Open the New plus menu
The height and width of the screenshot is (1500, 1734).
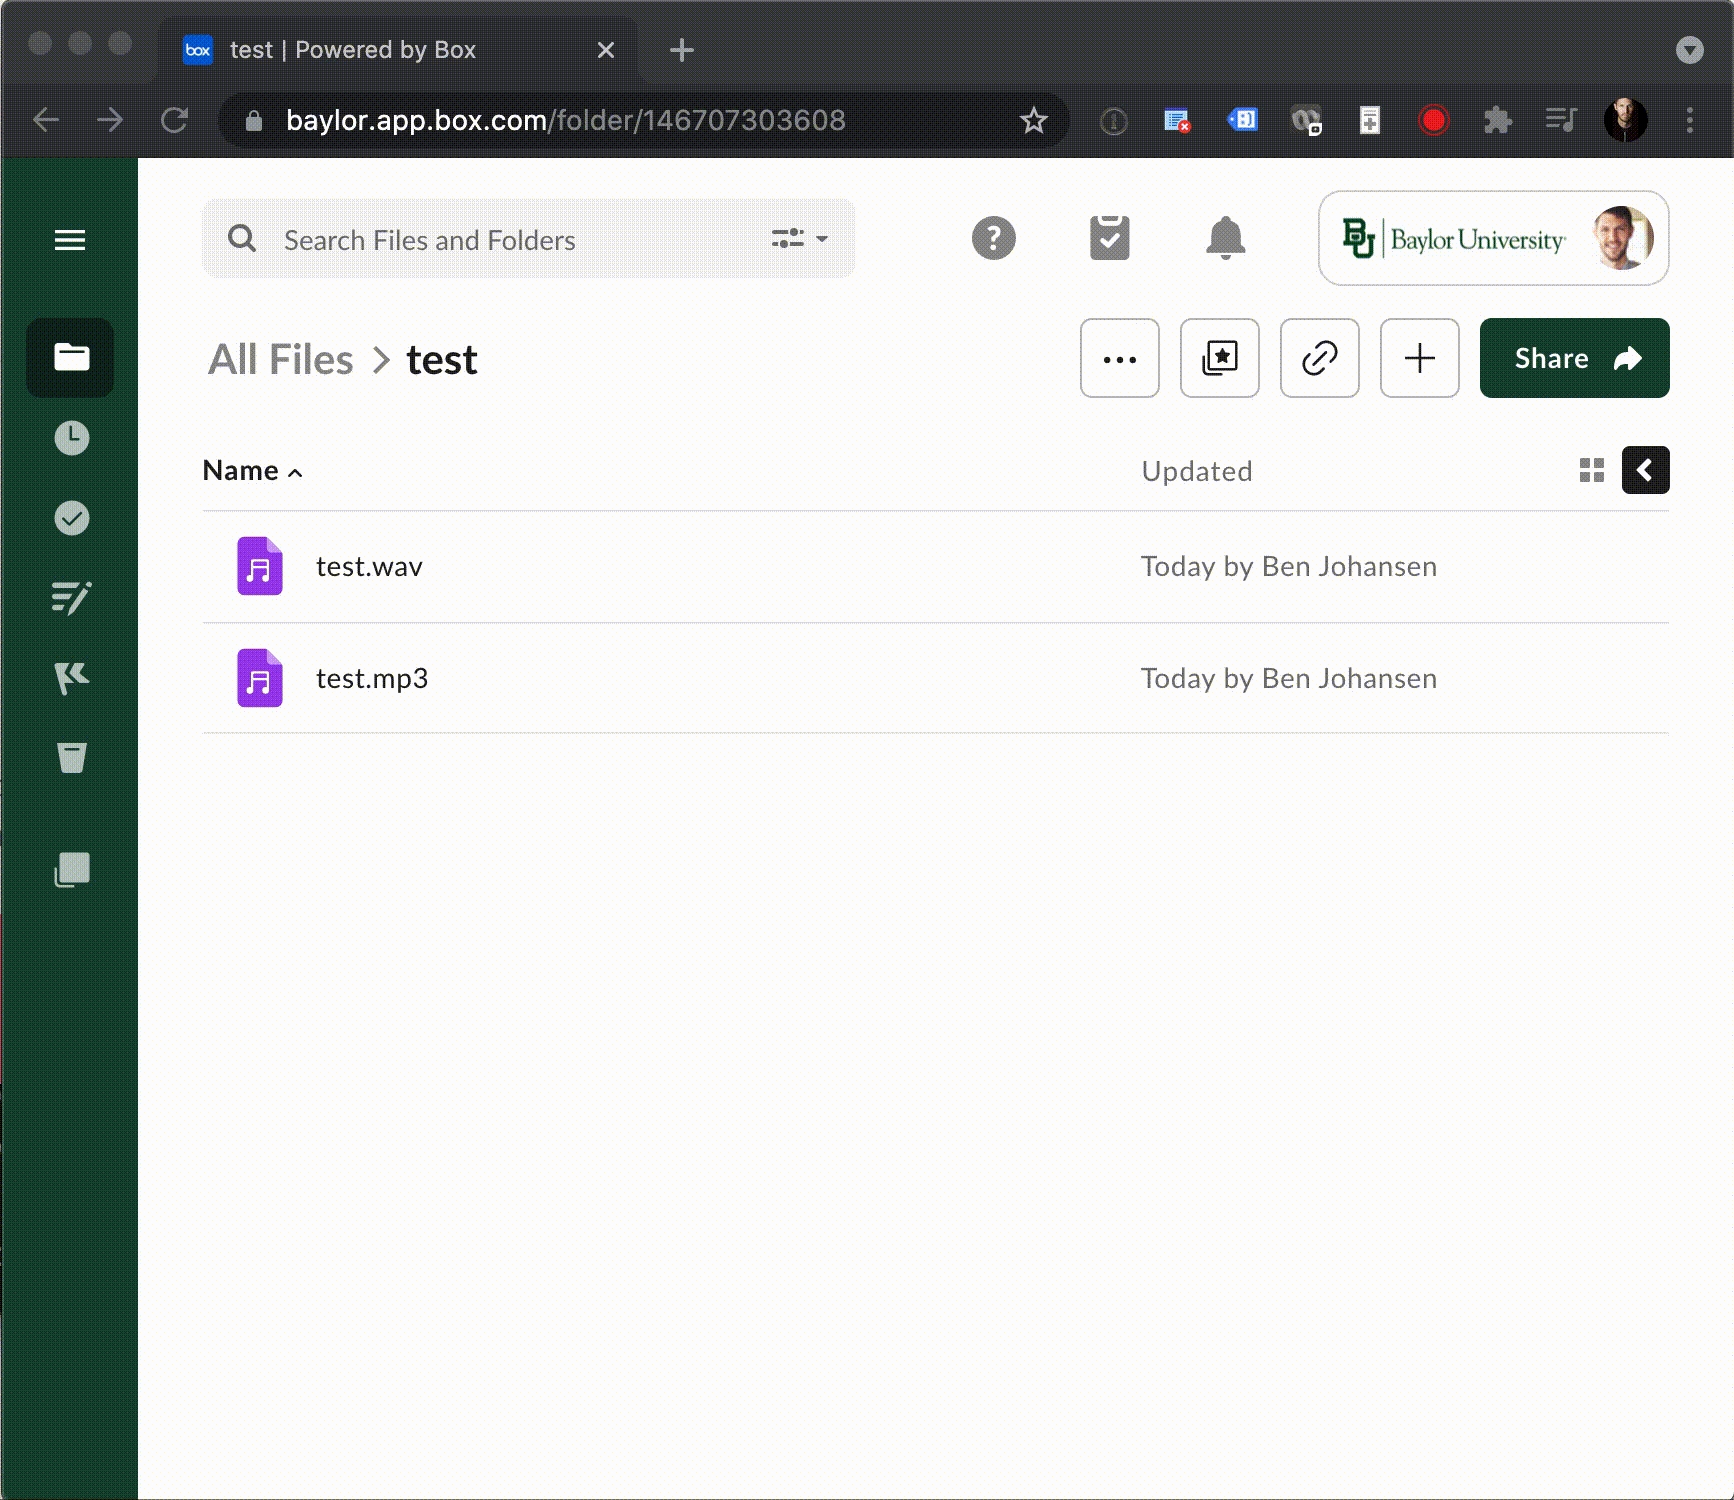(x=1419, y=358)
